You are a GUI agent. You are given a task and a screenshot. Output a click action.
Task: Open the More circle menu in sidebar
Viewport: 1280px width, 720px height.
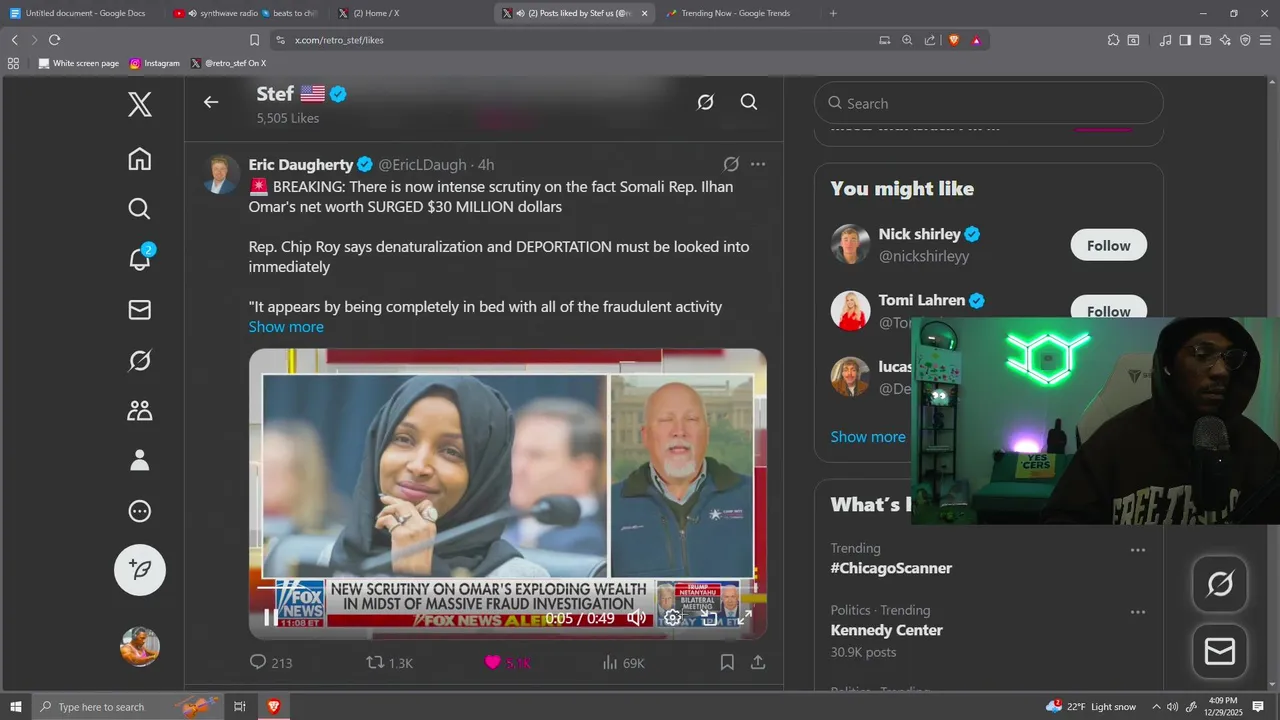tap(140, 511)
